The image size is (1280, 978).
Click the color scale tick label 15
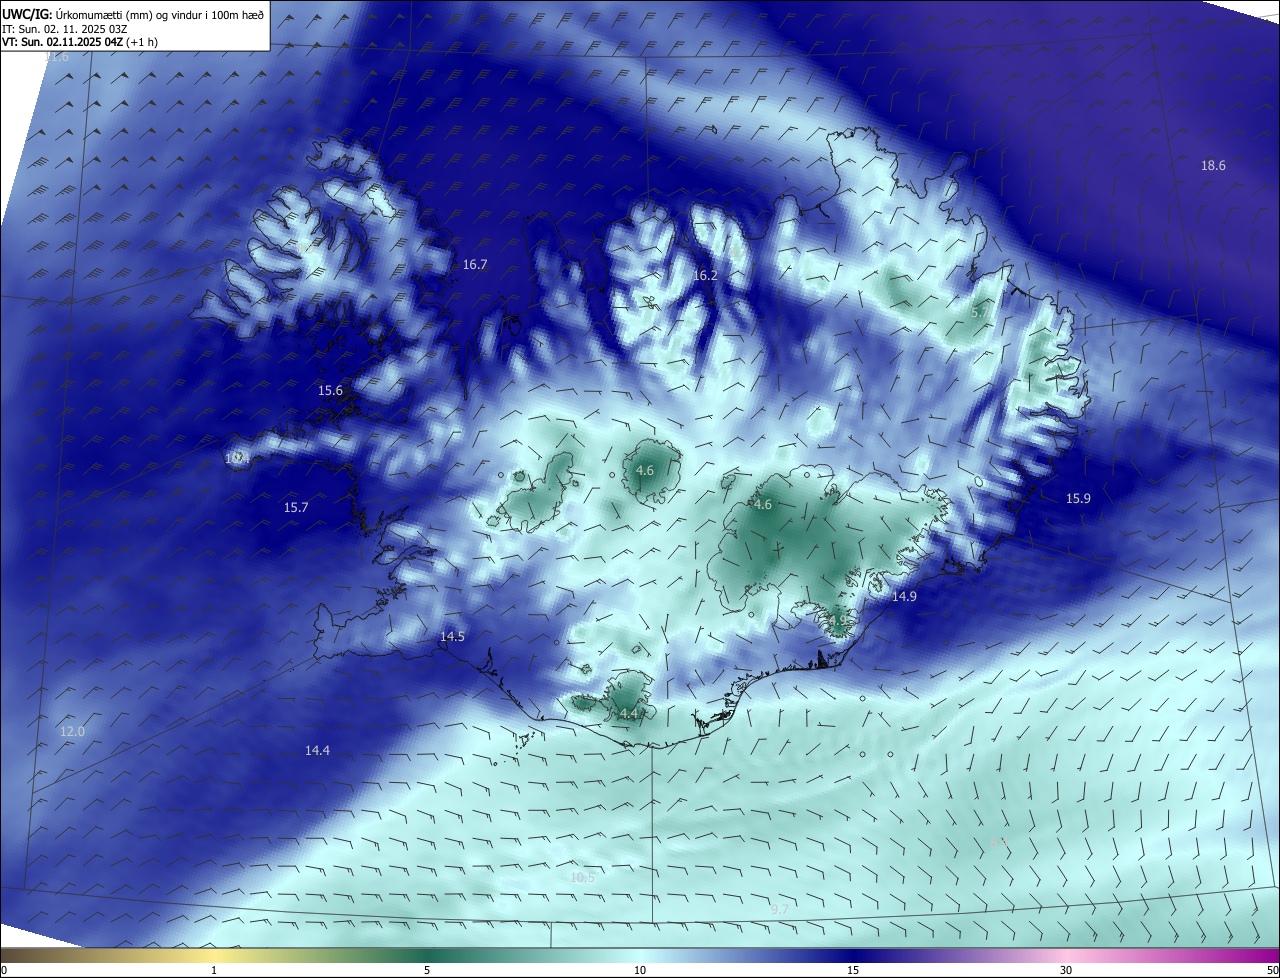coord(853,970)
